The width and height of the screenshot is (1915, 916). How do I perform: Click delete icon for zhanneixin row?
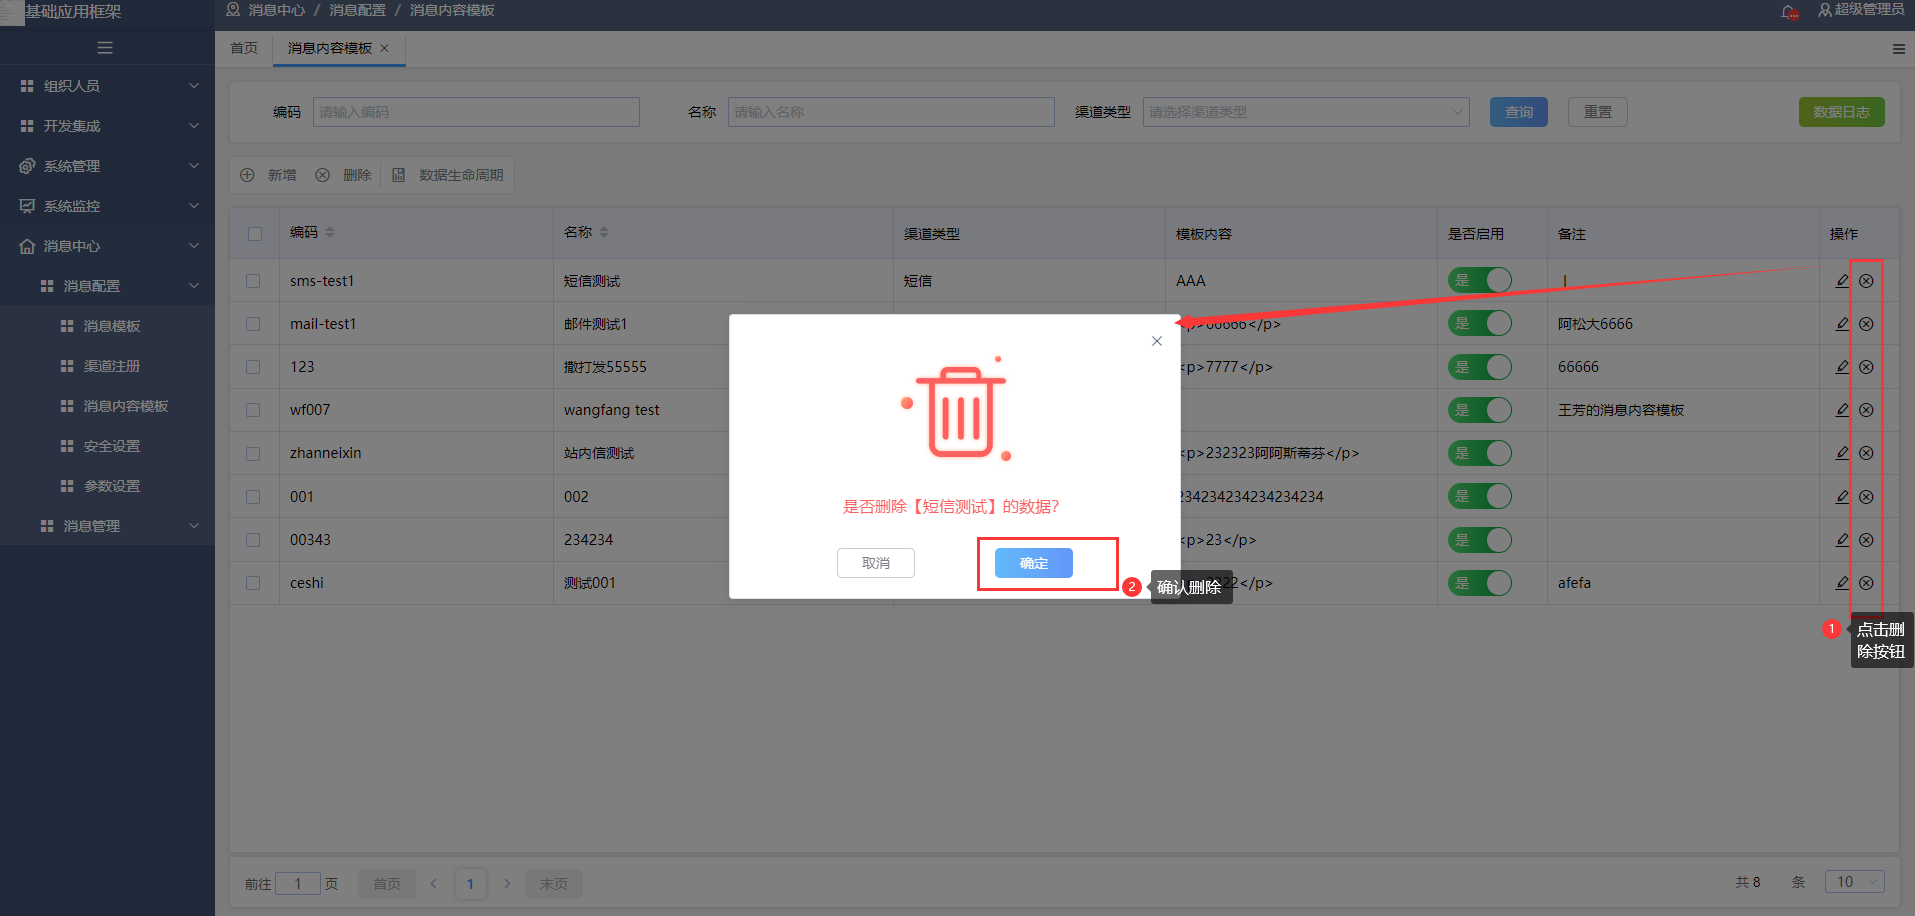1866,453
